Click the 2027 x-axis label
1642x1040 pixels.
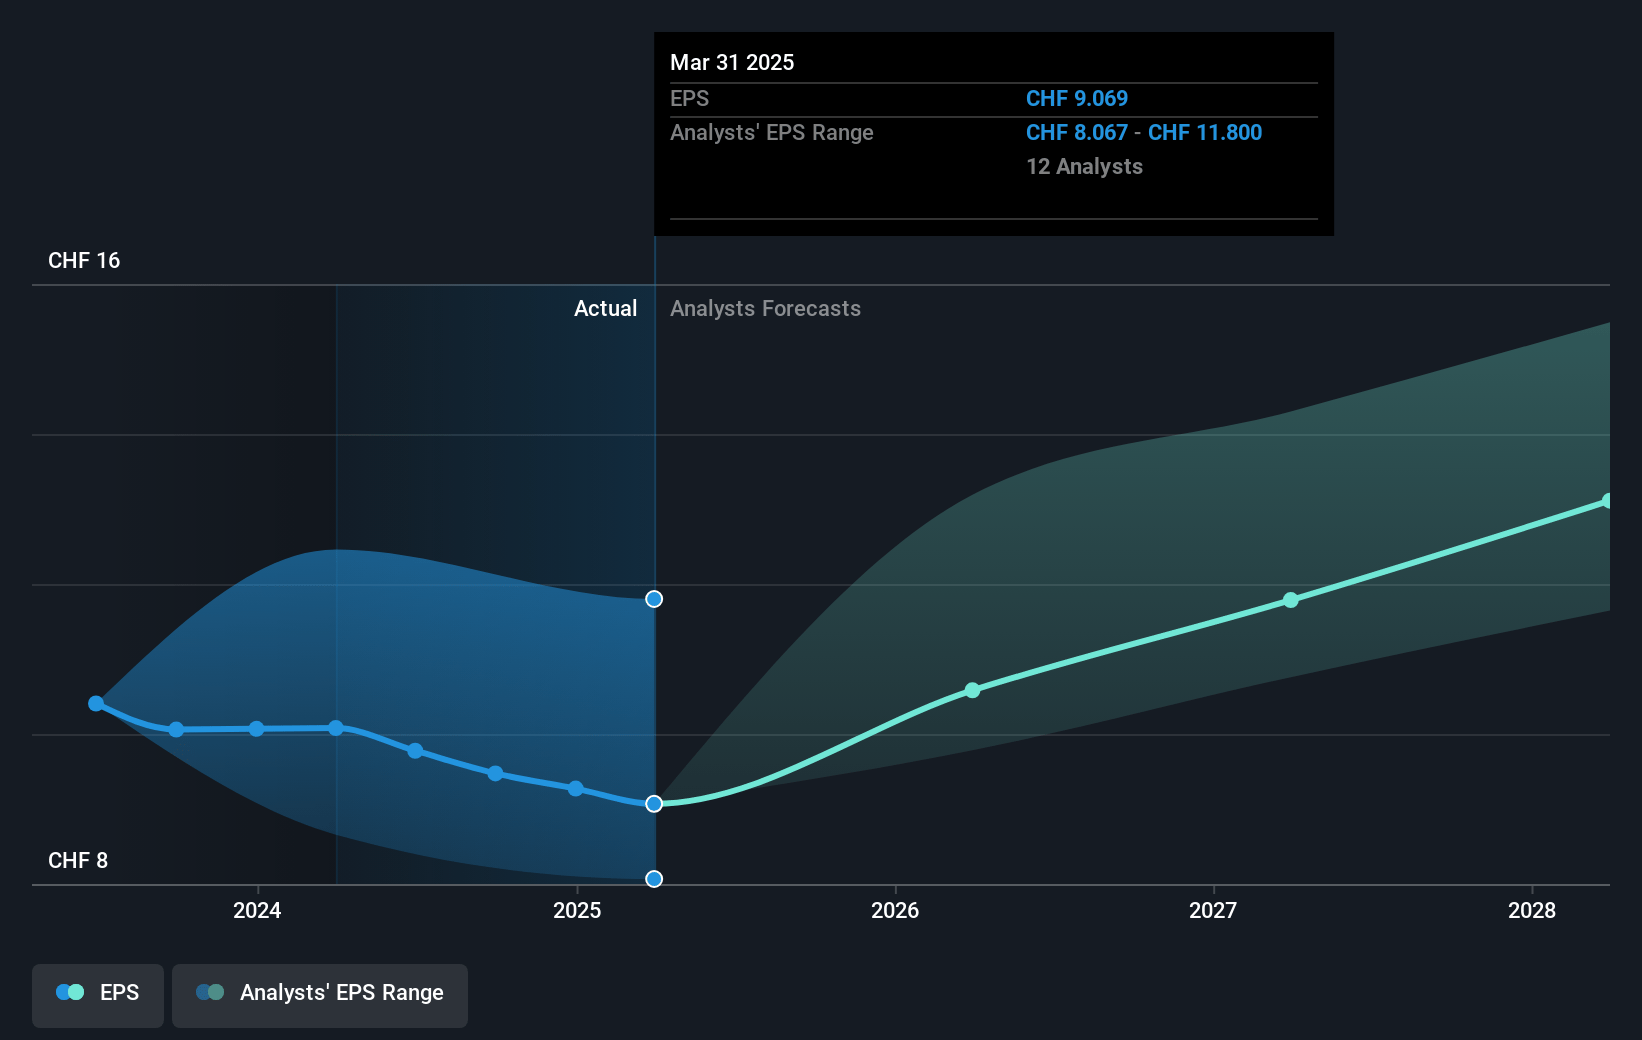tap(1213, 911)
